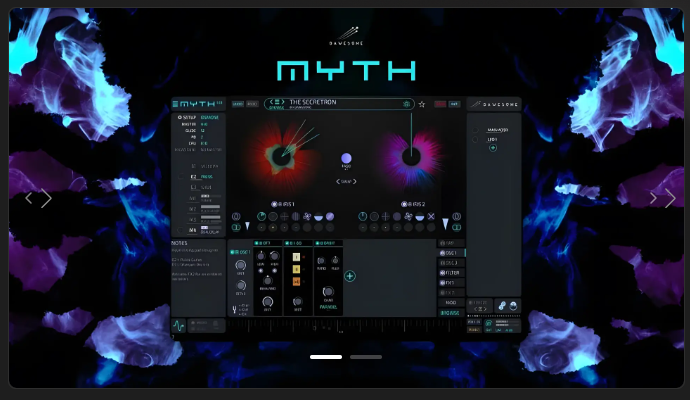The height and width of the screenshot is (400, 690).
Task: Favorite the preset with the star icon
Action: pos(422,104)
